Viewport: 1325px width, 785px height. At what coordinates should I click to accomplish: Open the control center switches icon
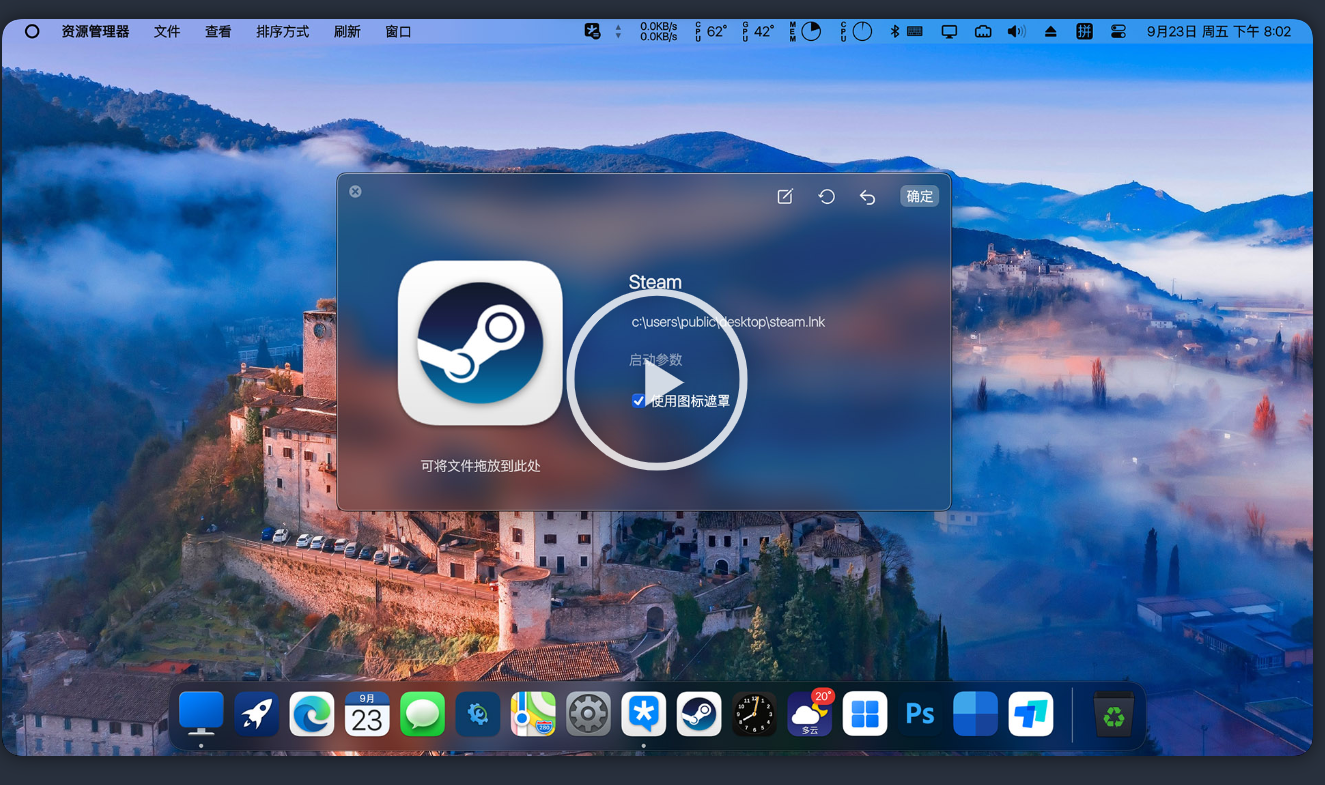1118,32
